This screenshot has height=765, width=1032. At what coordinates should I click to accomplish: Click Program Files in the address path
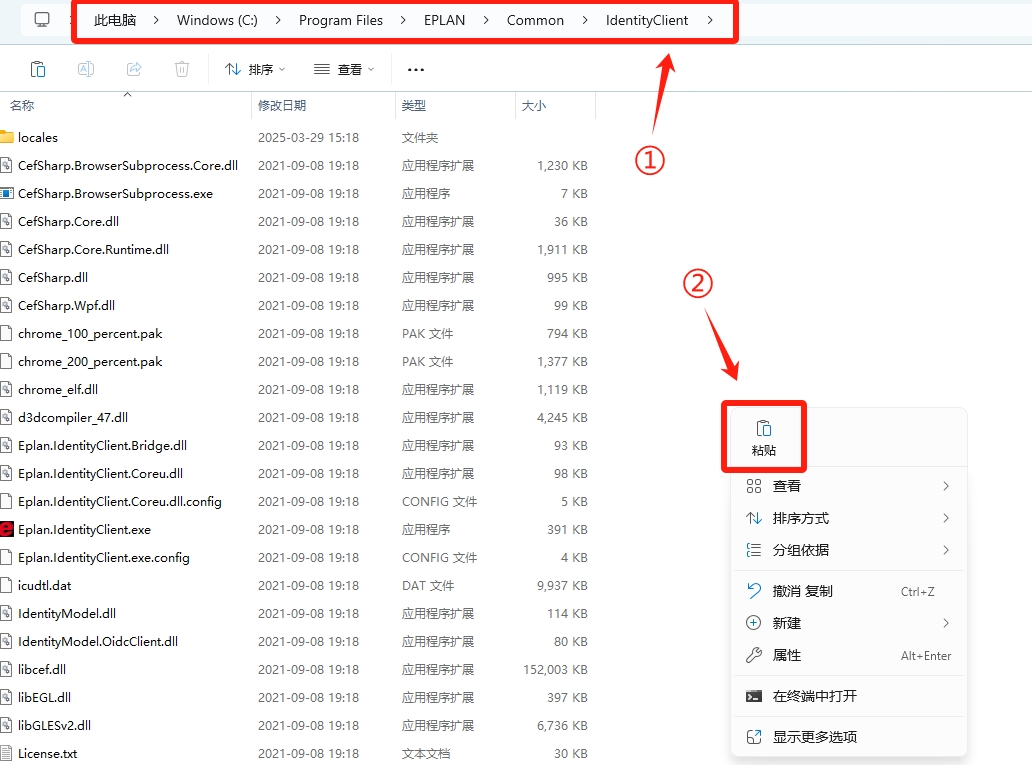340,20
